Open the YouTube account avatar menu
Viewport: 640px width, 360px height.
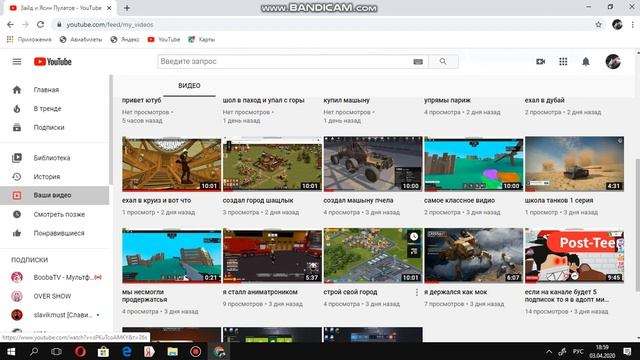click(x=613, y=62)
